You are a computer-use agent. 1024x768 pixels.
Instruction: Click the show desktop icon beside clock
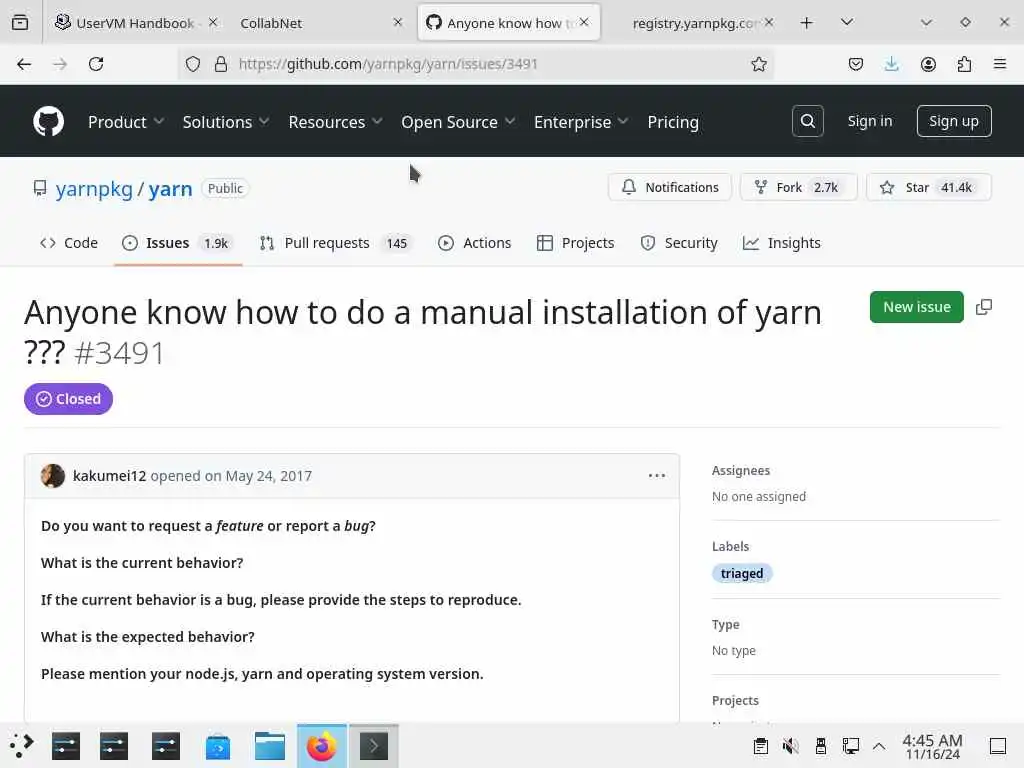point(998,746)
